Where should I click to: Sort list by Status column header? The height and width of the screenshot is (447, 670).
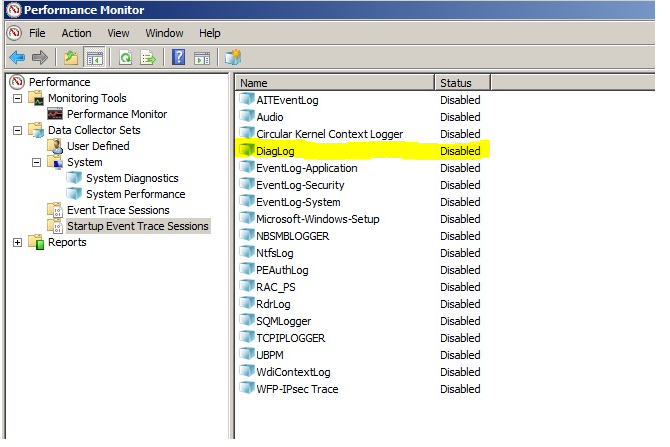tap(463, 82)
